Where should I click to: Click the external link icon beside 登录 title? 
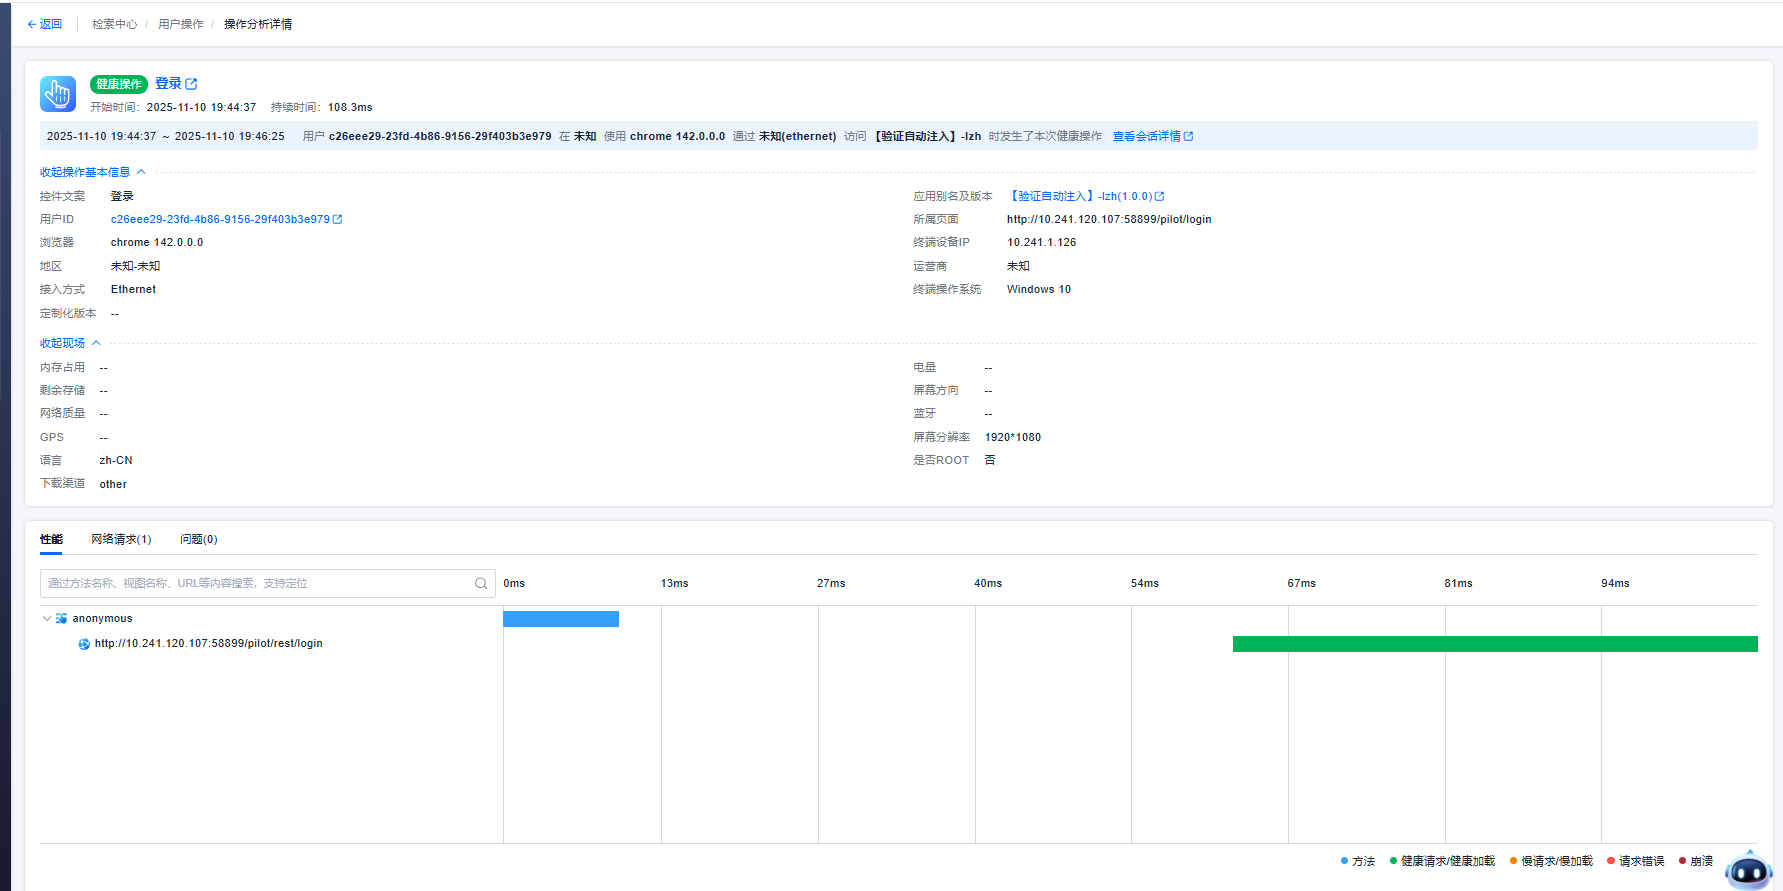point(192,84)
